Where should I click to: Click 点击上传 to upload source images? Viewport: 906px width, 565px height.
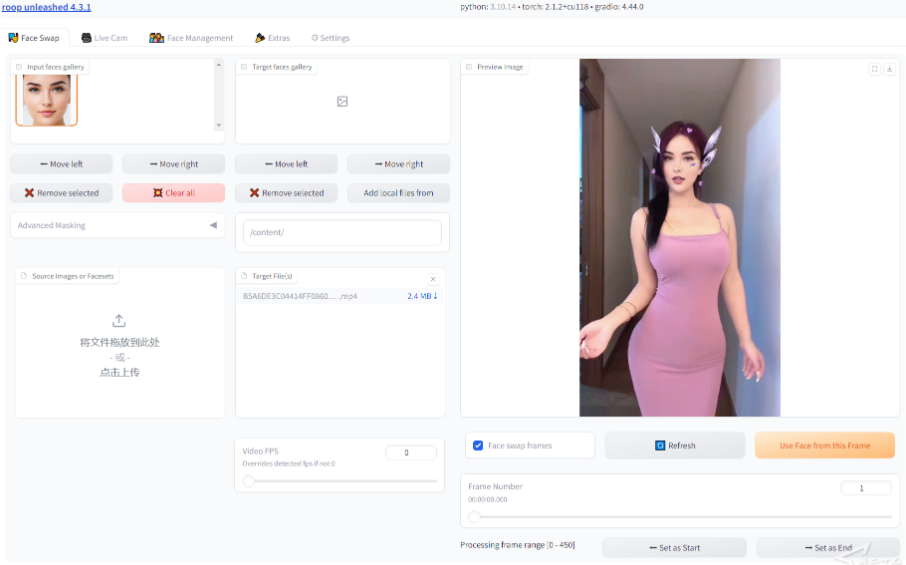point(120,373)
